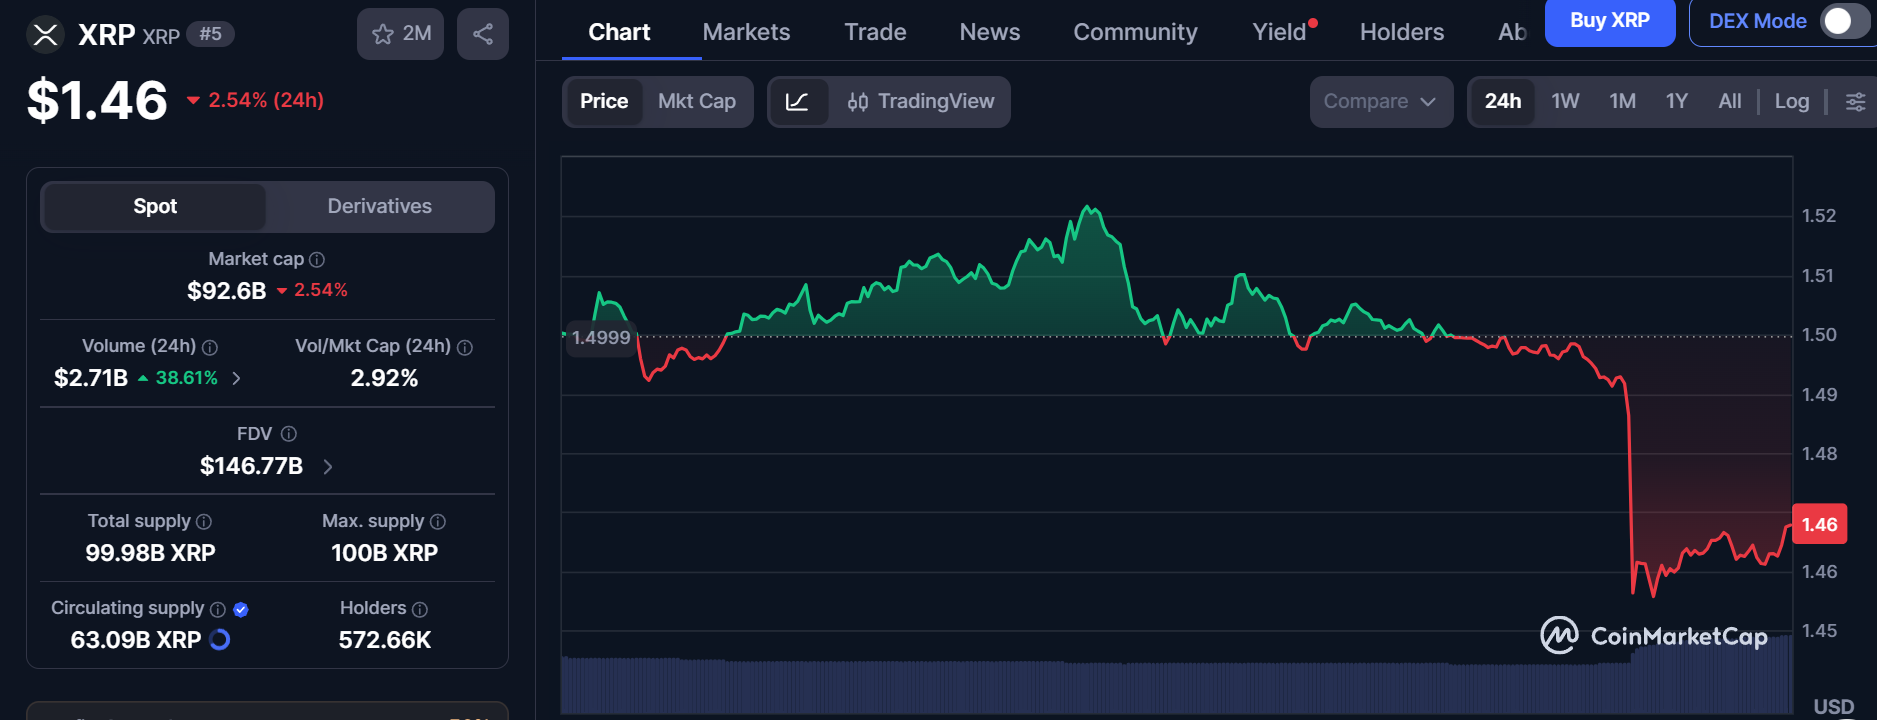Show Max. supply info icon
This screenshot has height=720, width=1877.
[x=438, y=522]
